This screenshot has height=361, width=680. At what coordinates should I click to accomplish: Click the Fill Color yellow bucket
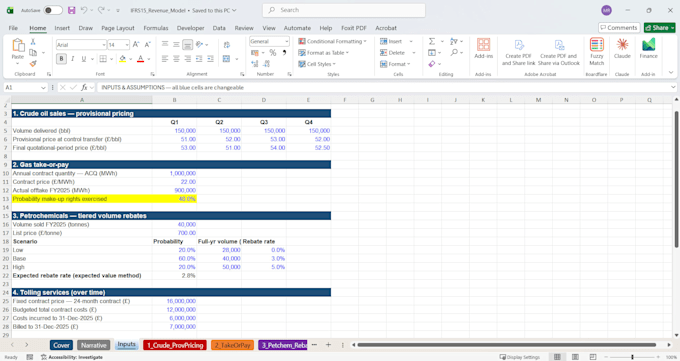(x=122, y=59)
